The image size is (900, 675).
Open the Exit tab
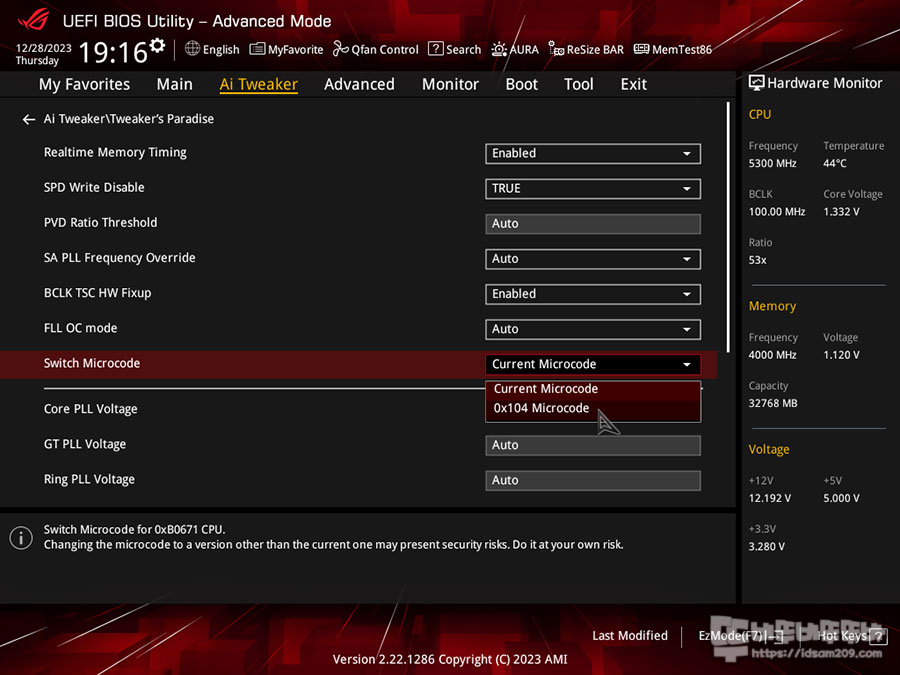coord(634,84)
